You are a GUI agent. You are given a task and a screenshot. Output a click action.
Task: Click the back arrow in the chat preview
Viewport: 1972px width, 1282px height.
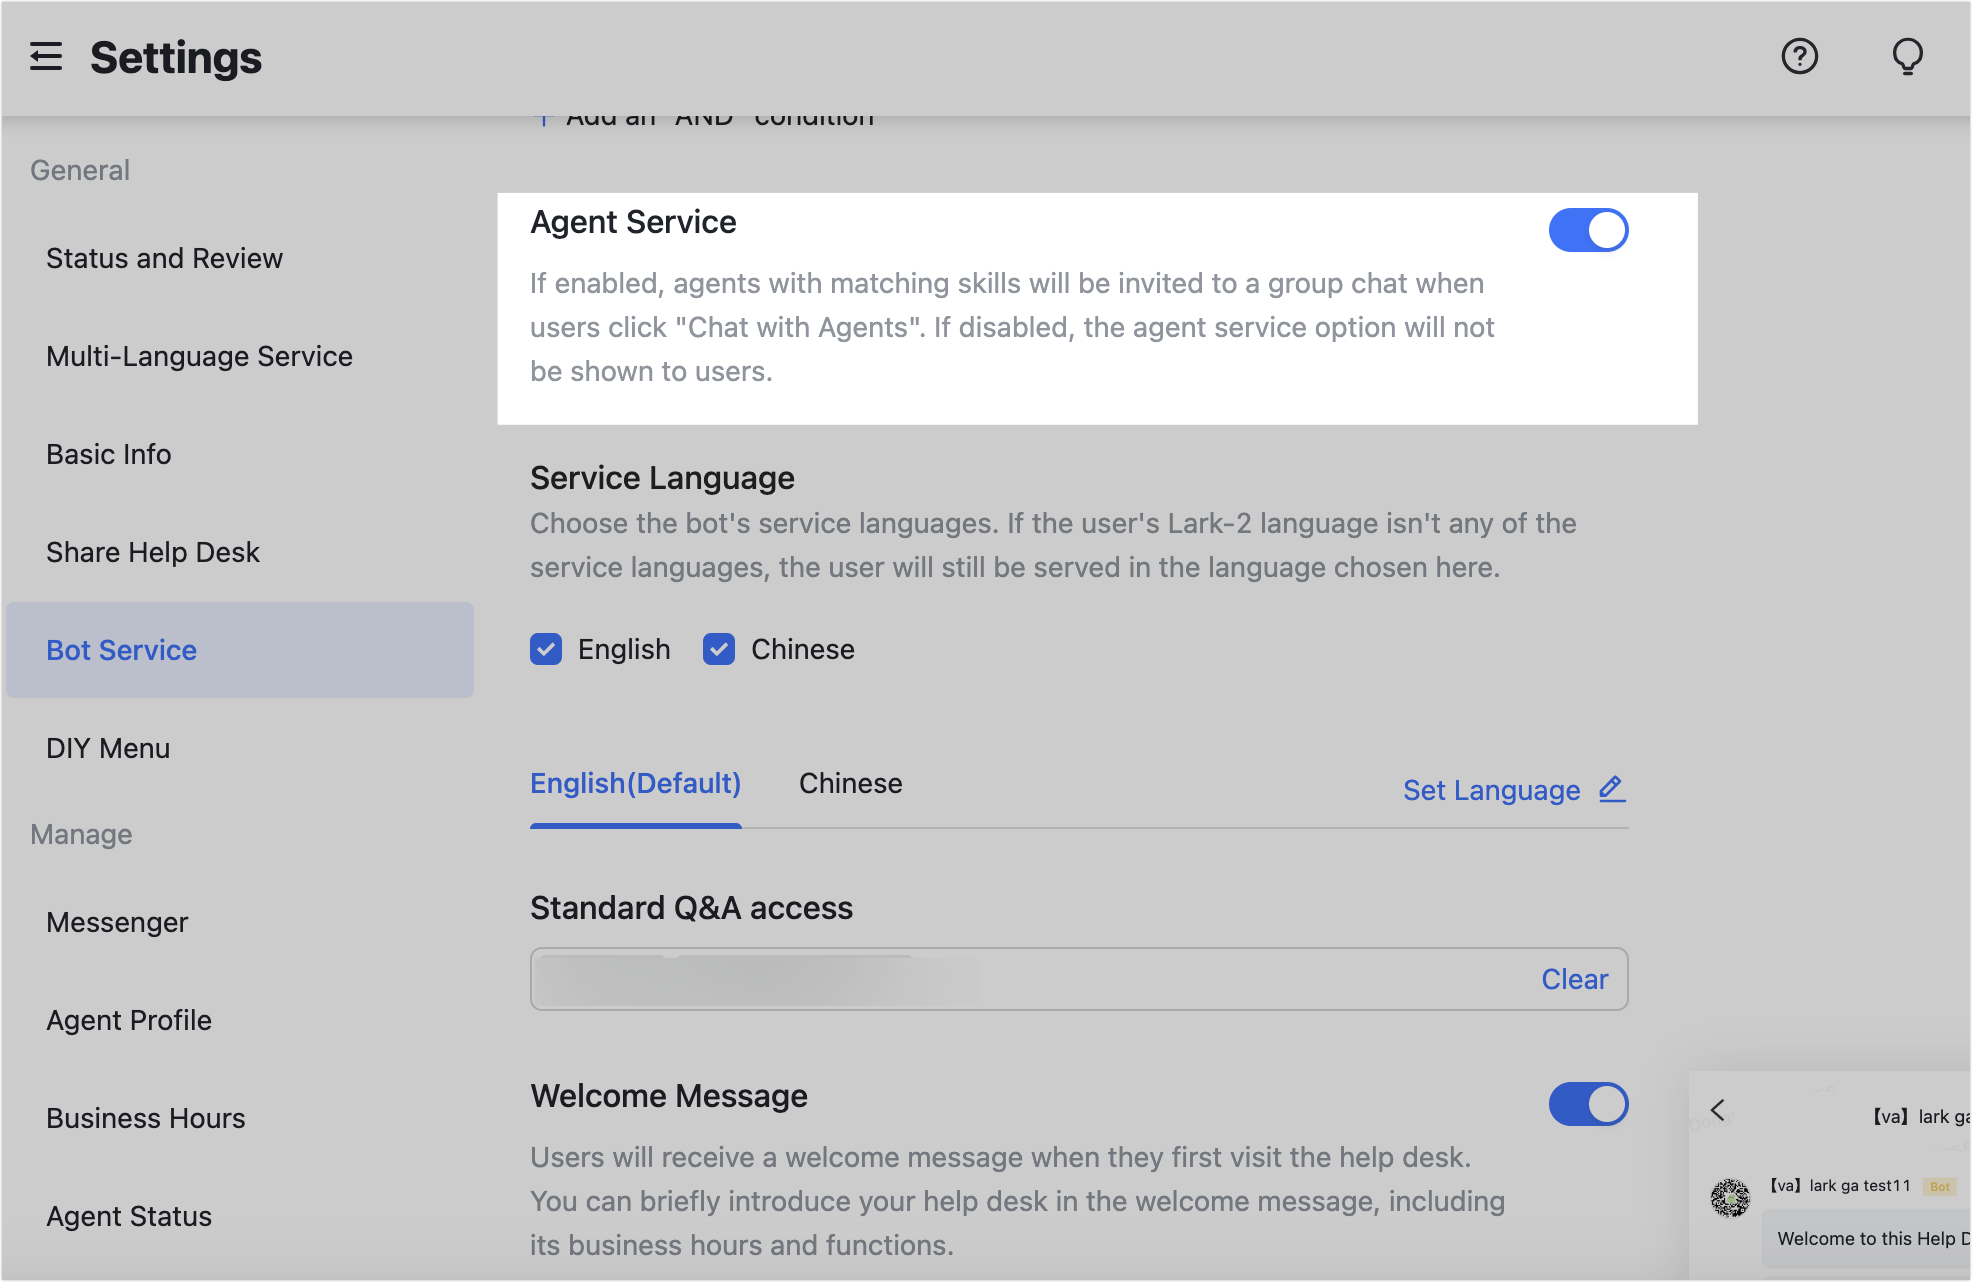click(1718, 1110)
